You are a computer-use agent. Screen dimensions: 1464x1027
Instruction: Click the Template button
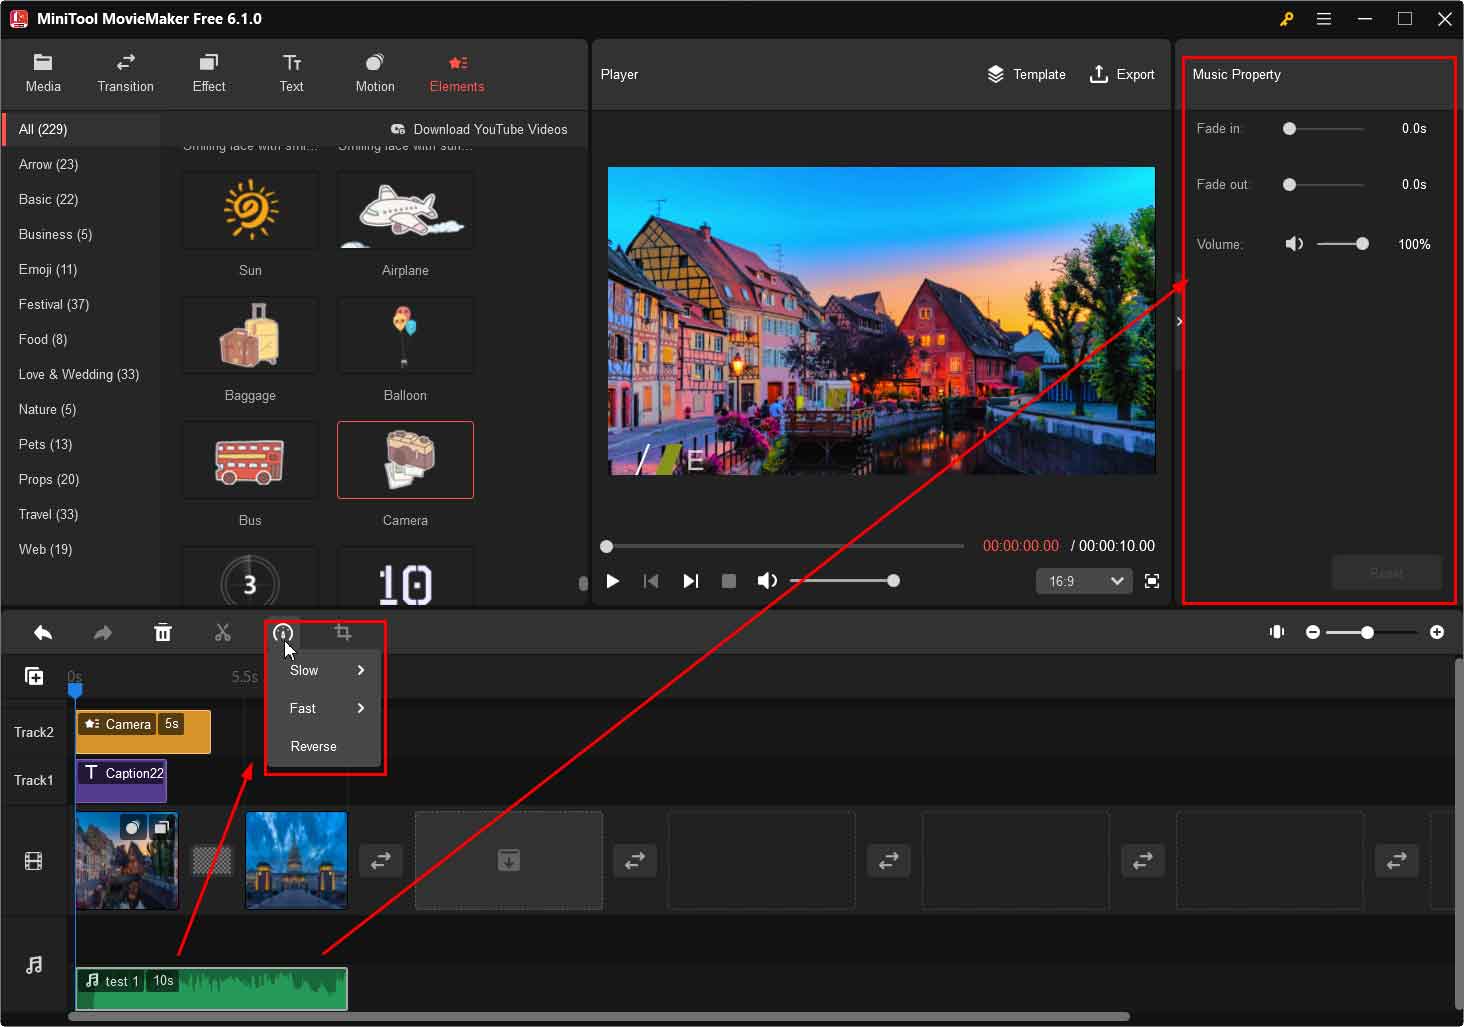(x=1027, y=74)
